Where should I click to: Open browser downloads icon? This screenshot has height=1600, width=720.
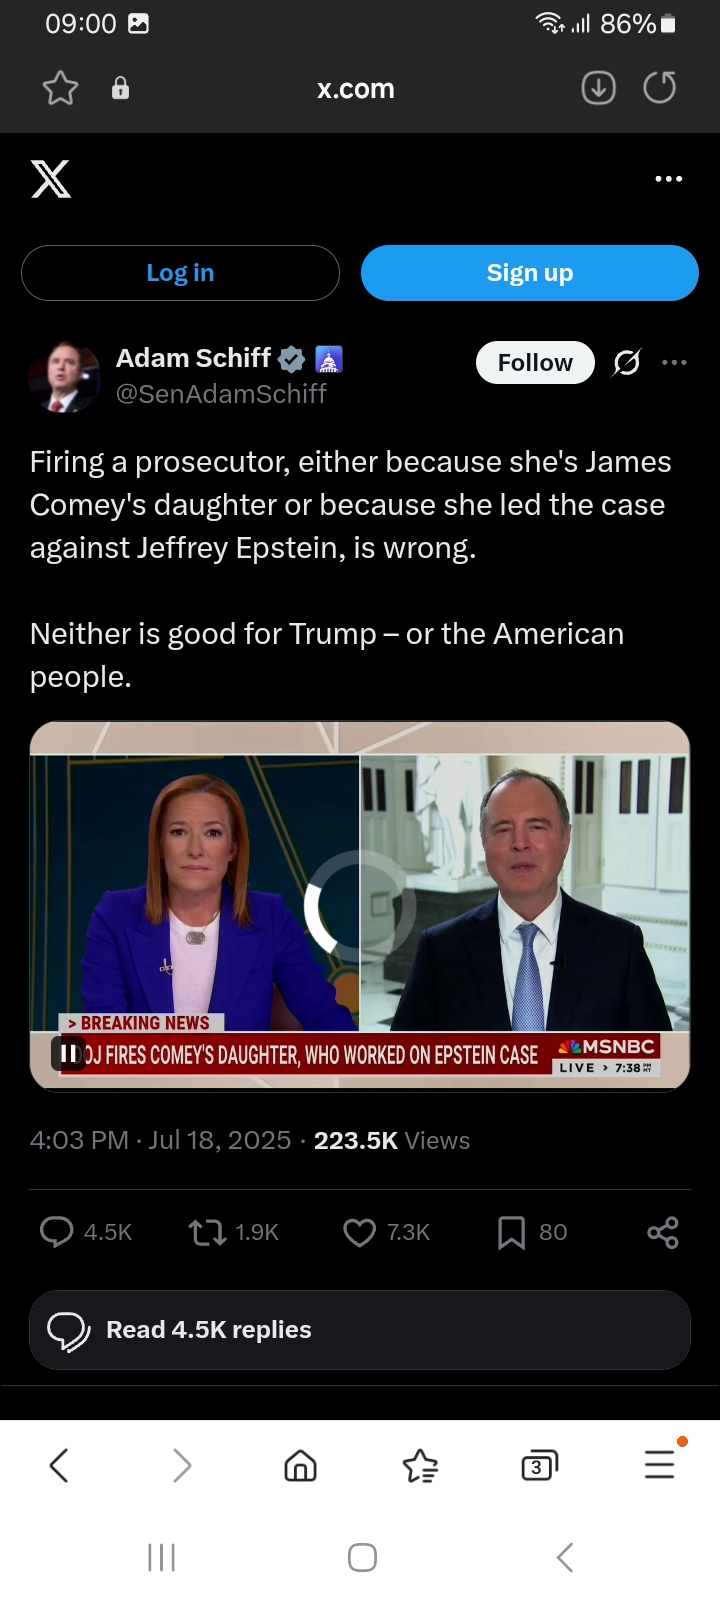point(598,88)
